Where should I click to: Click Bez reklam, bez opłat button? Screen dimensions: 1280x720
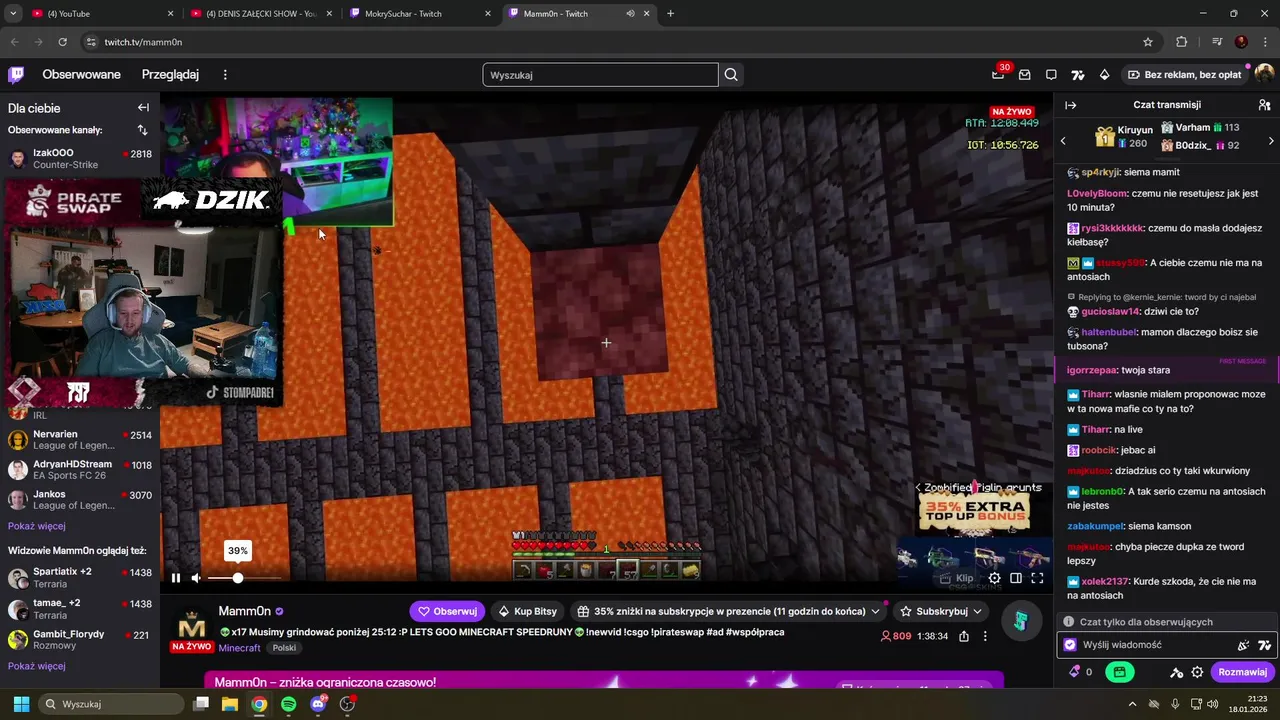pyautogui.click(x=1184, y=75)
